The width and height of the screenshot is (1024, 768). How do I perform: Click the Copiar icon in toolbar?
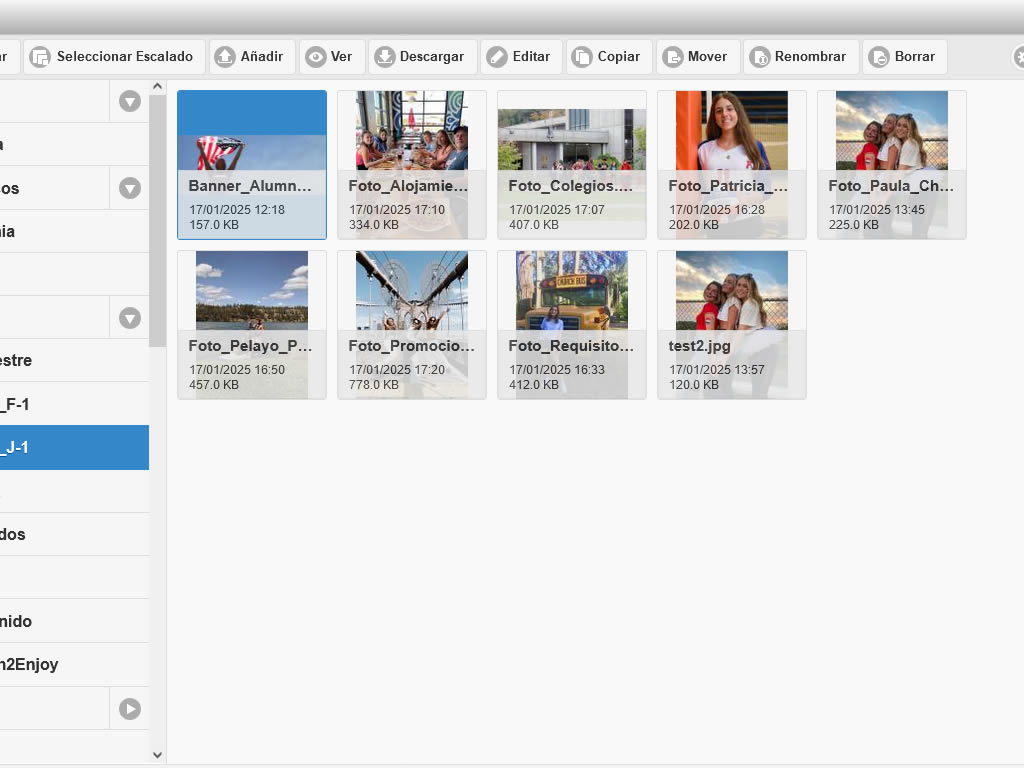(582, 57)
